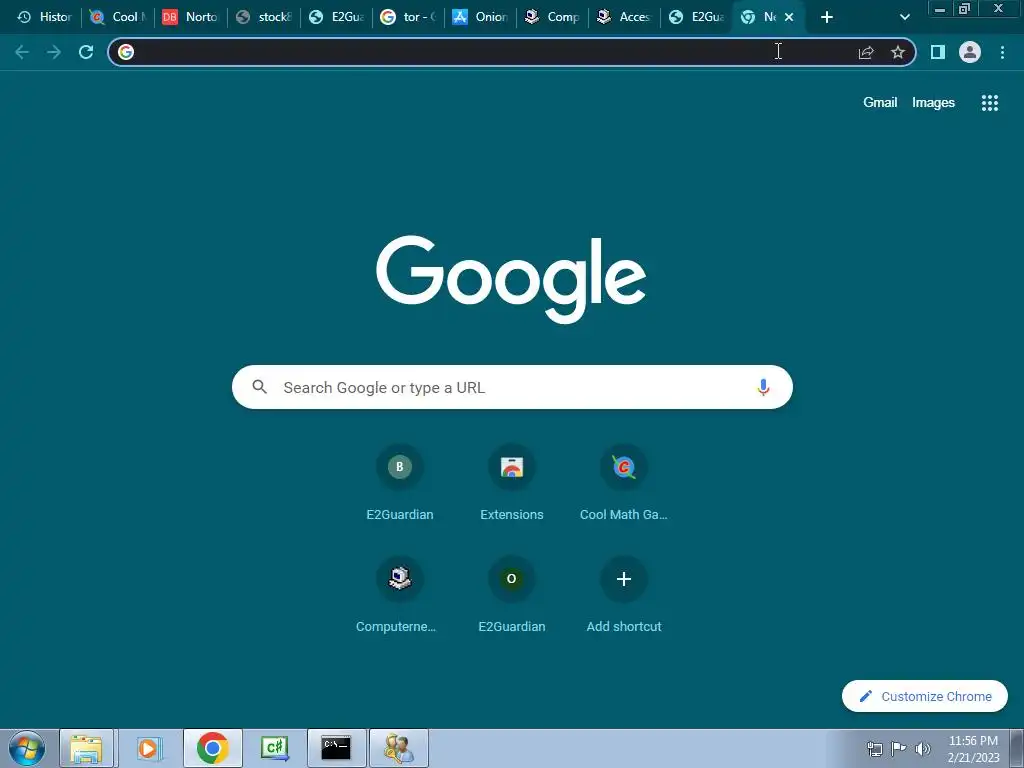This screenshot has height=768, width=1024.
Task: Expand the tab search dropdown
Action: pos(904,17)
